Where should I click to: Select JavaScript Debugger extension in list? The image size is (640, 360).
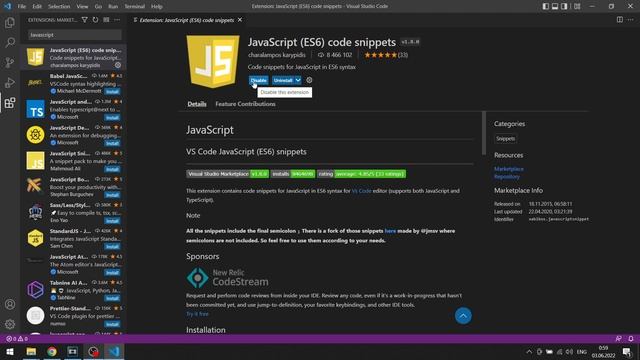click(73, 135)
